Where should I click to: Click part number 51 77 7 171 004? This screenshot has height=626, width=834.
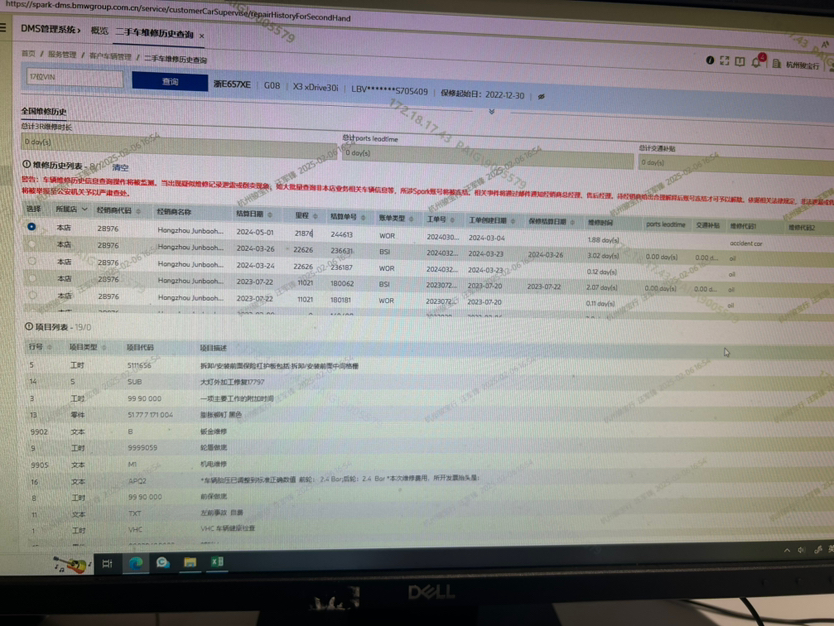coord(150,414)
